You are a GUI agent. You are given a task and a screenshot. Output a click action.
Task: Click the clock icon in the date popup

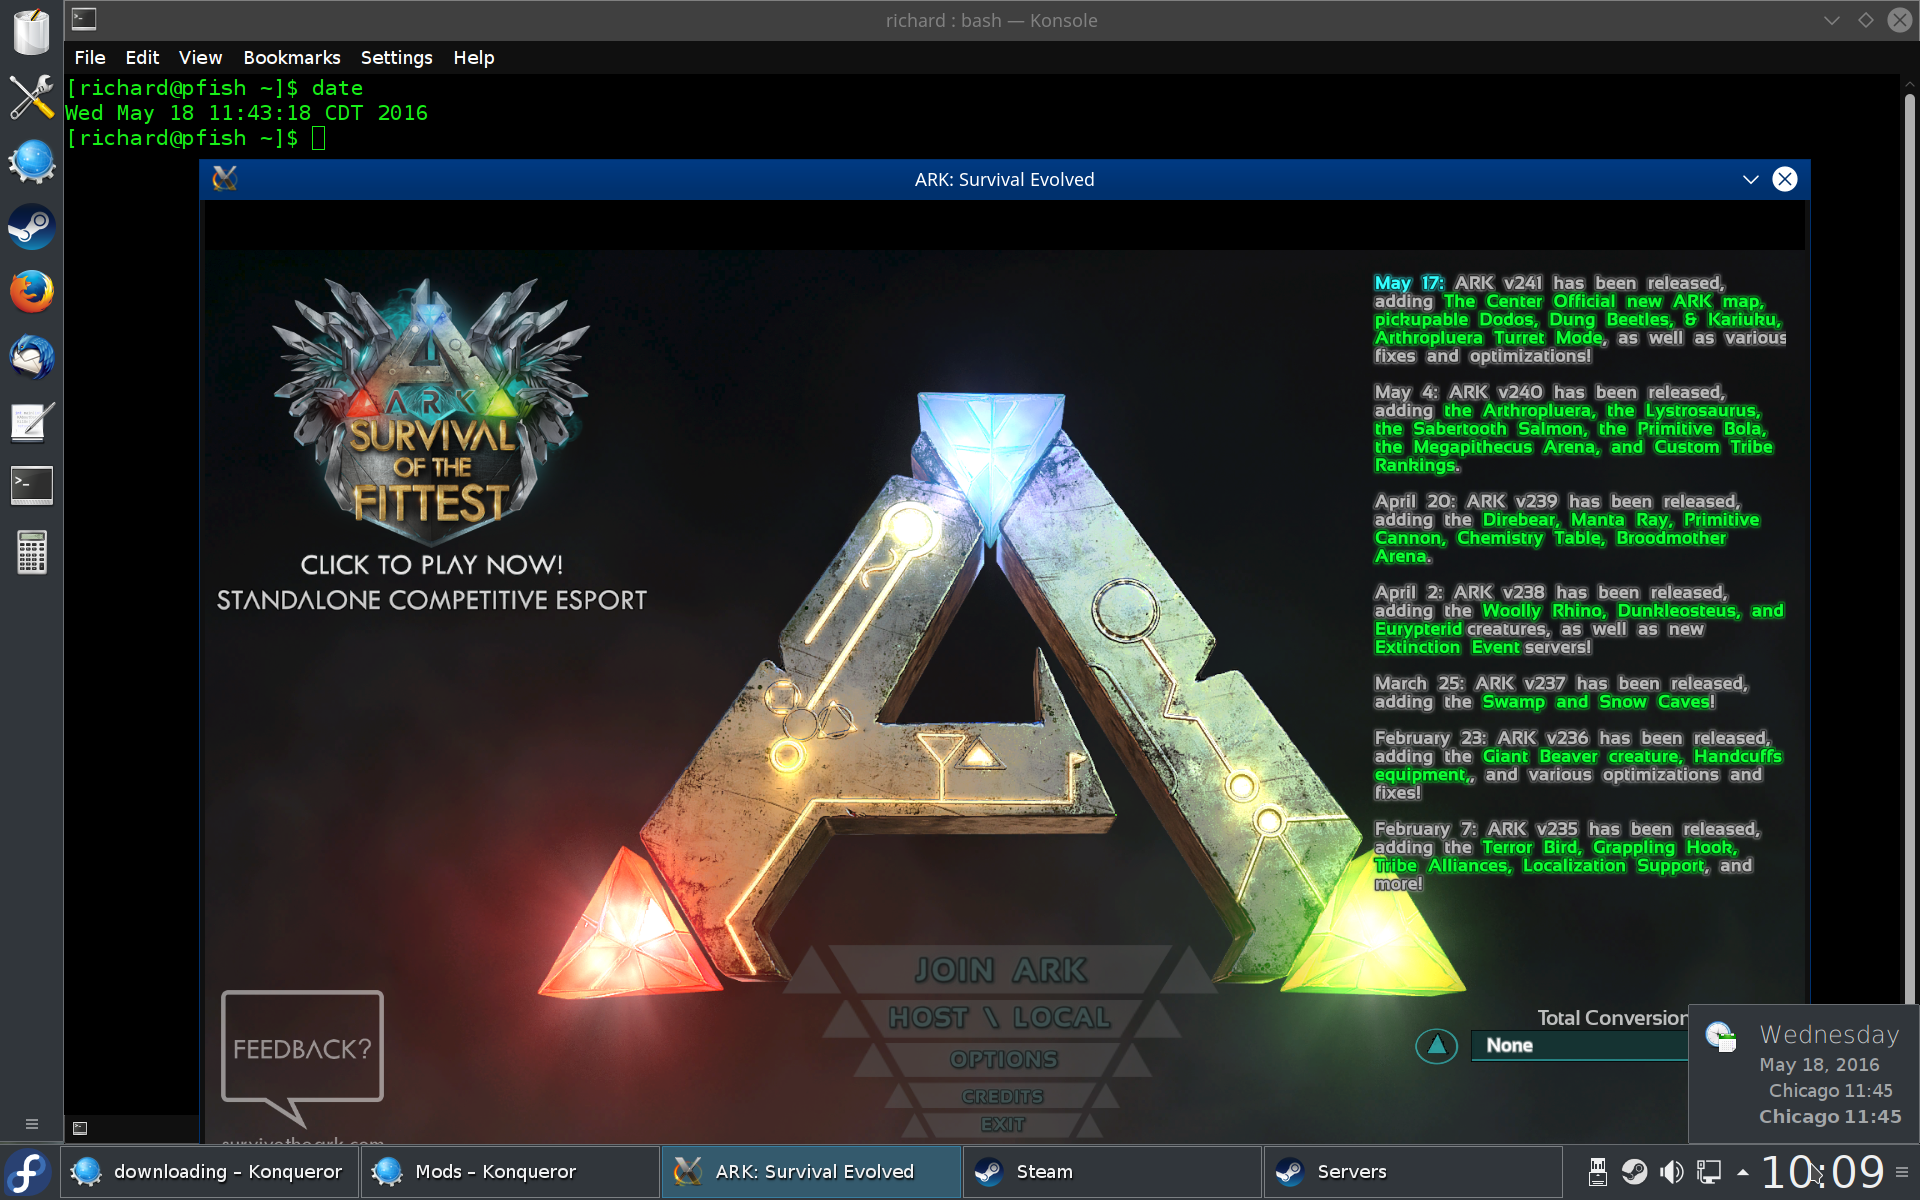(x=1721, y=1037)
